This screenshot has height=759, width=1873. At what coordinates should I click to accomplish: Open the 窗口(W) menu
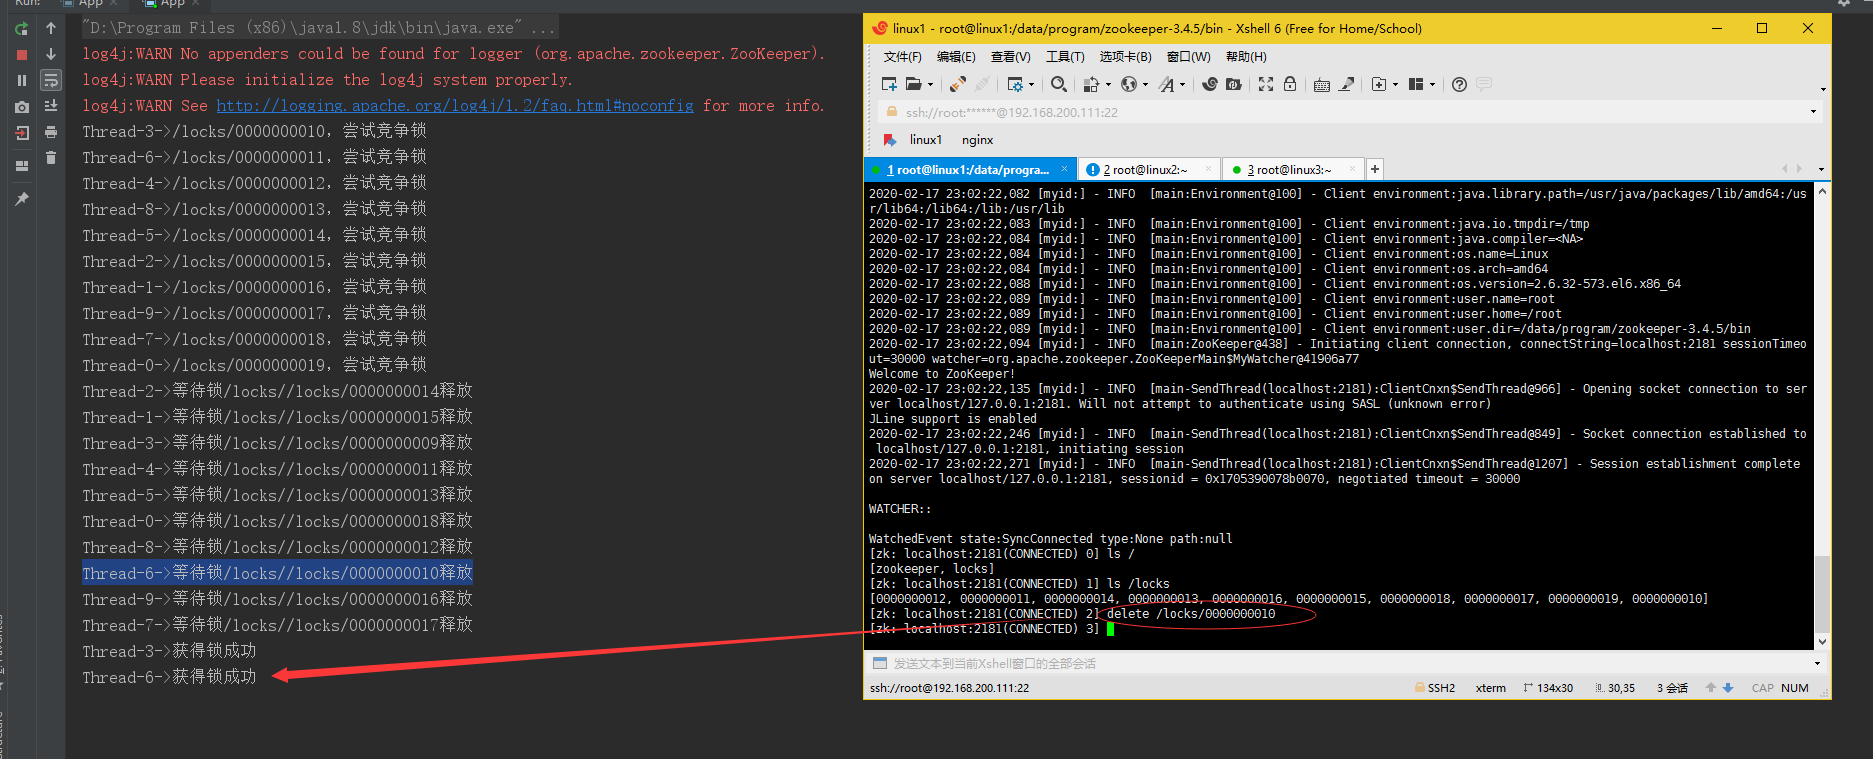[x=1188, y=56]
